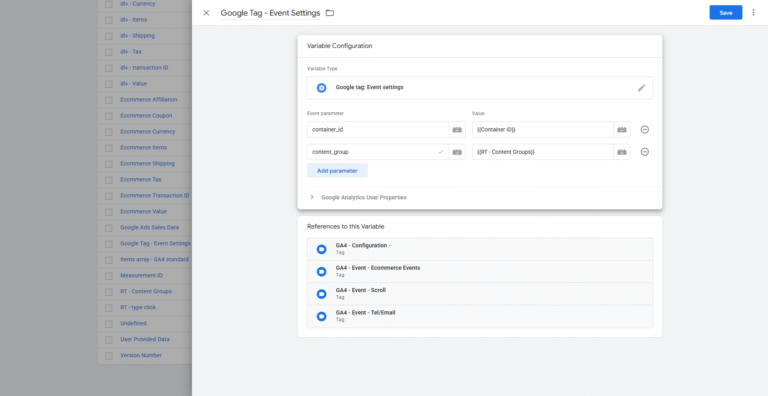Click the {{Container ID}} value field

[543, 129]
